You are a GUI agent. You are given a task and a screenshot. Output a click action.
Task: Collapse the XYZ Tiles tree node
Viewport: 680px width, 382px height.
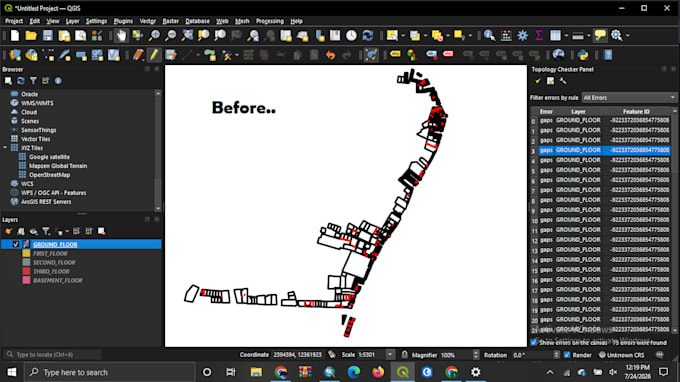5,148
